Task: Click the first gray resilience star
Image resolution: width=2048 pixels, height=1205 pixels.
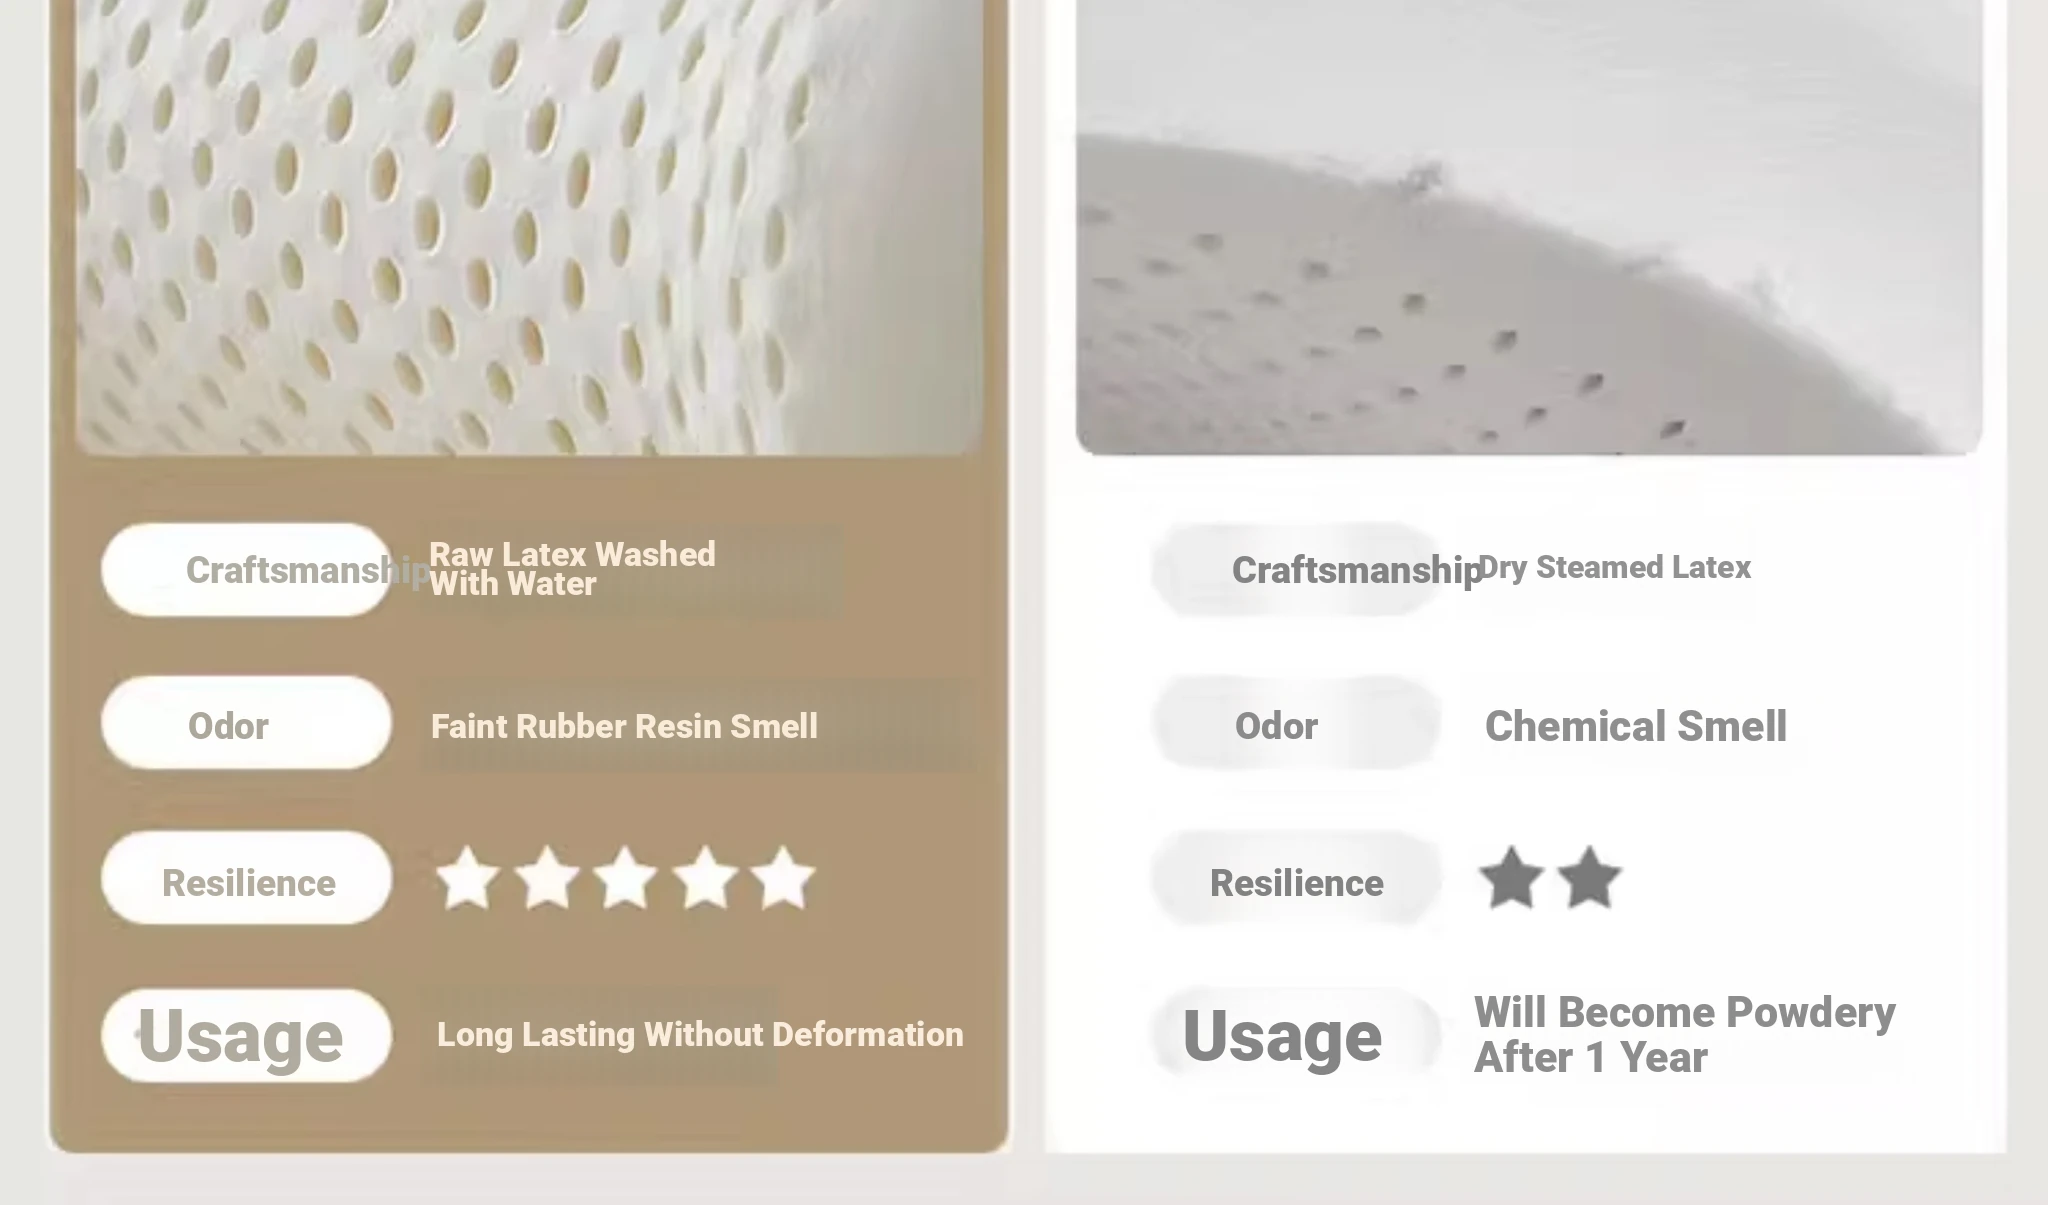Action: click(x=1511, y=878)
